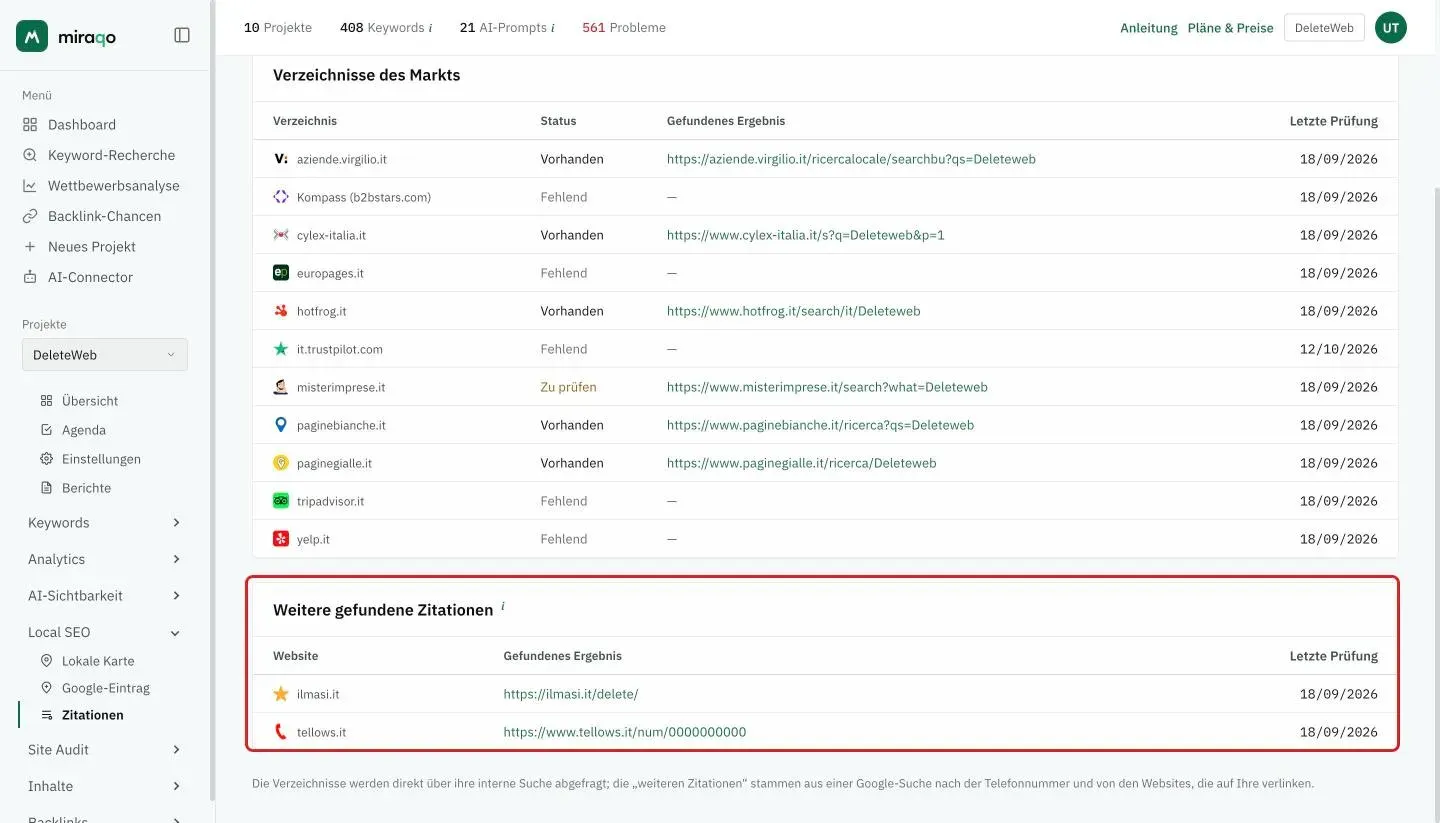This screenshot has width=1440, height=823.
Task: Open the hotfrog.it search result link
Action: [x=793, y=311]
